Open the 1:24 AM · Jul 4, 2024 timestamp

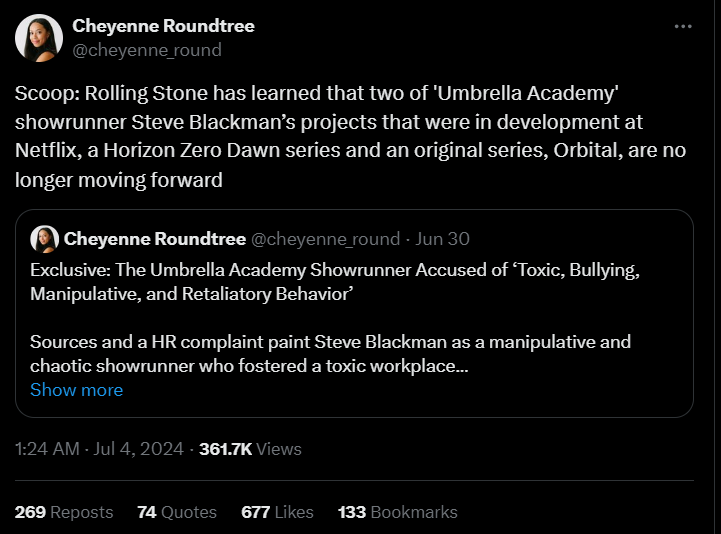click(99, 449)
